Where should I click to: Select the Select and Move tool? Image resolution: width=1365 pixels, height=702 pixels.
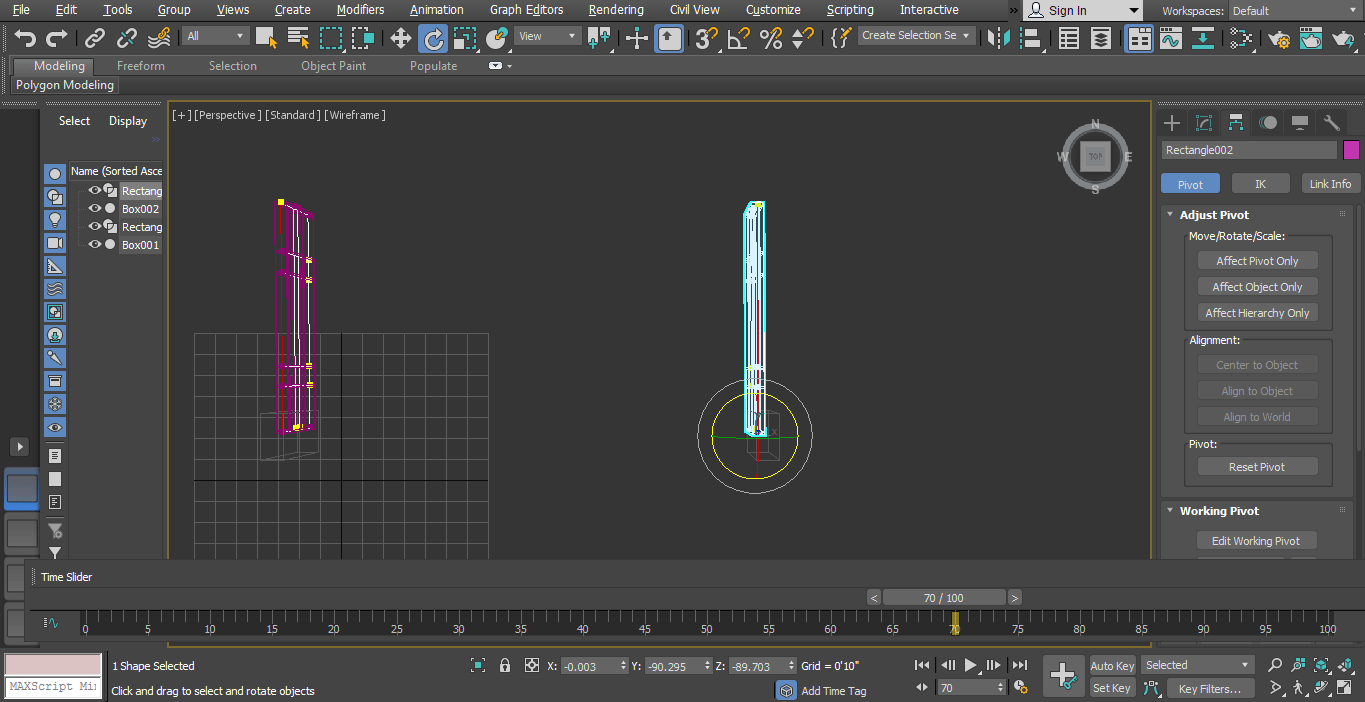(400, 38)
